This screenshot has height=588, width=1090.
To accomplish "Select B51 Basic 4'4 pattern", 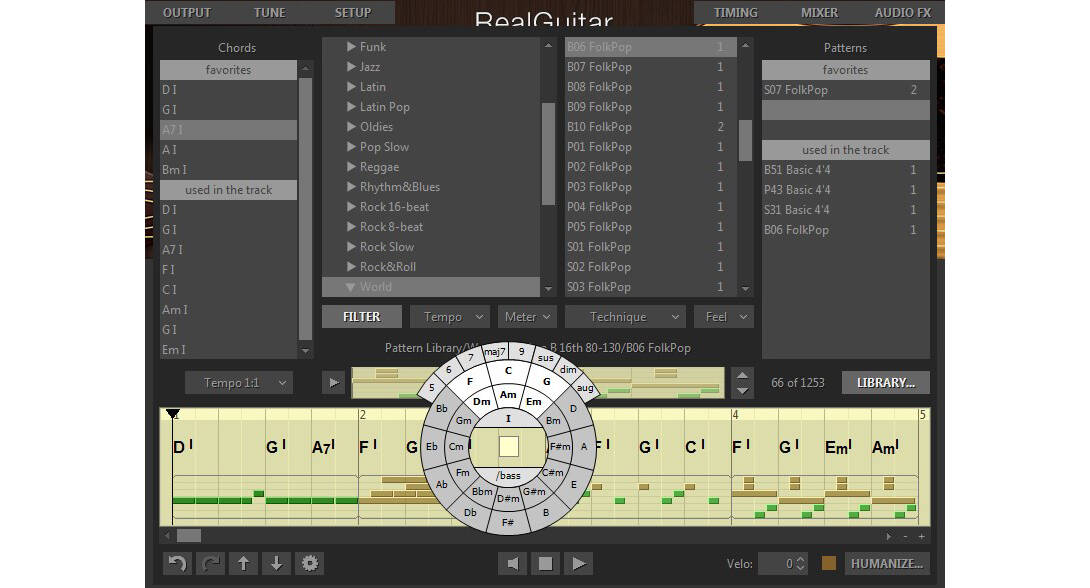I will (x=845, y=170).
